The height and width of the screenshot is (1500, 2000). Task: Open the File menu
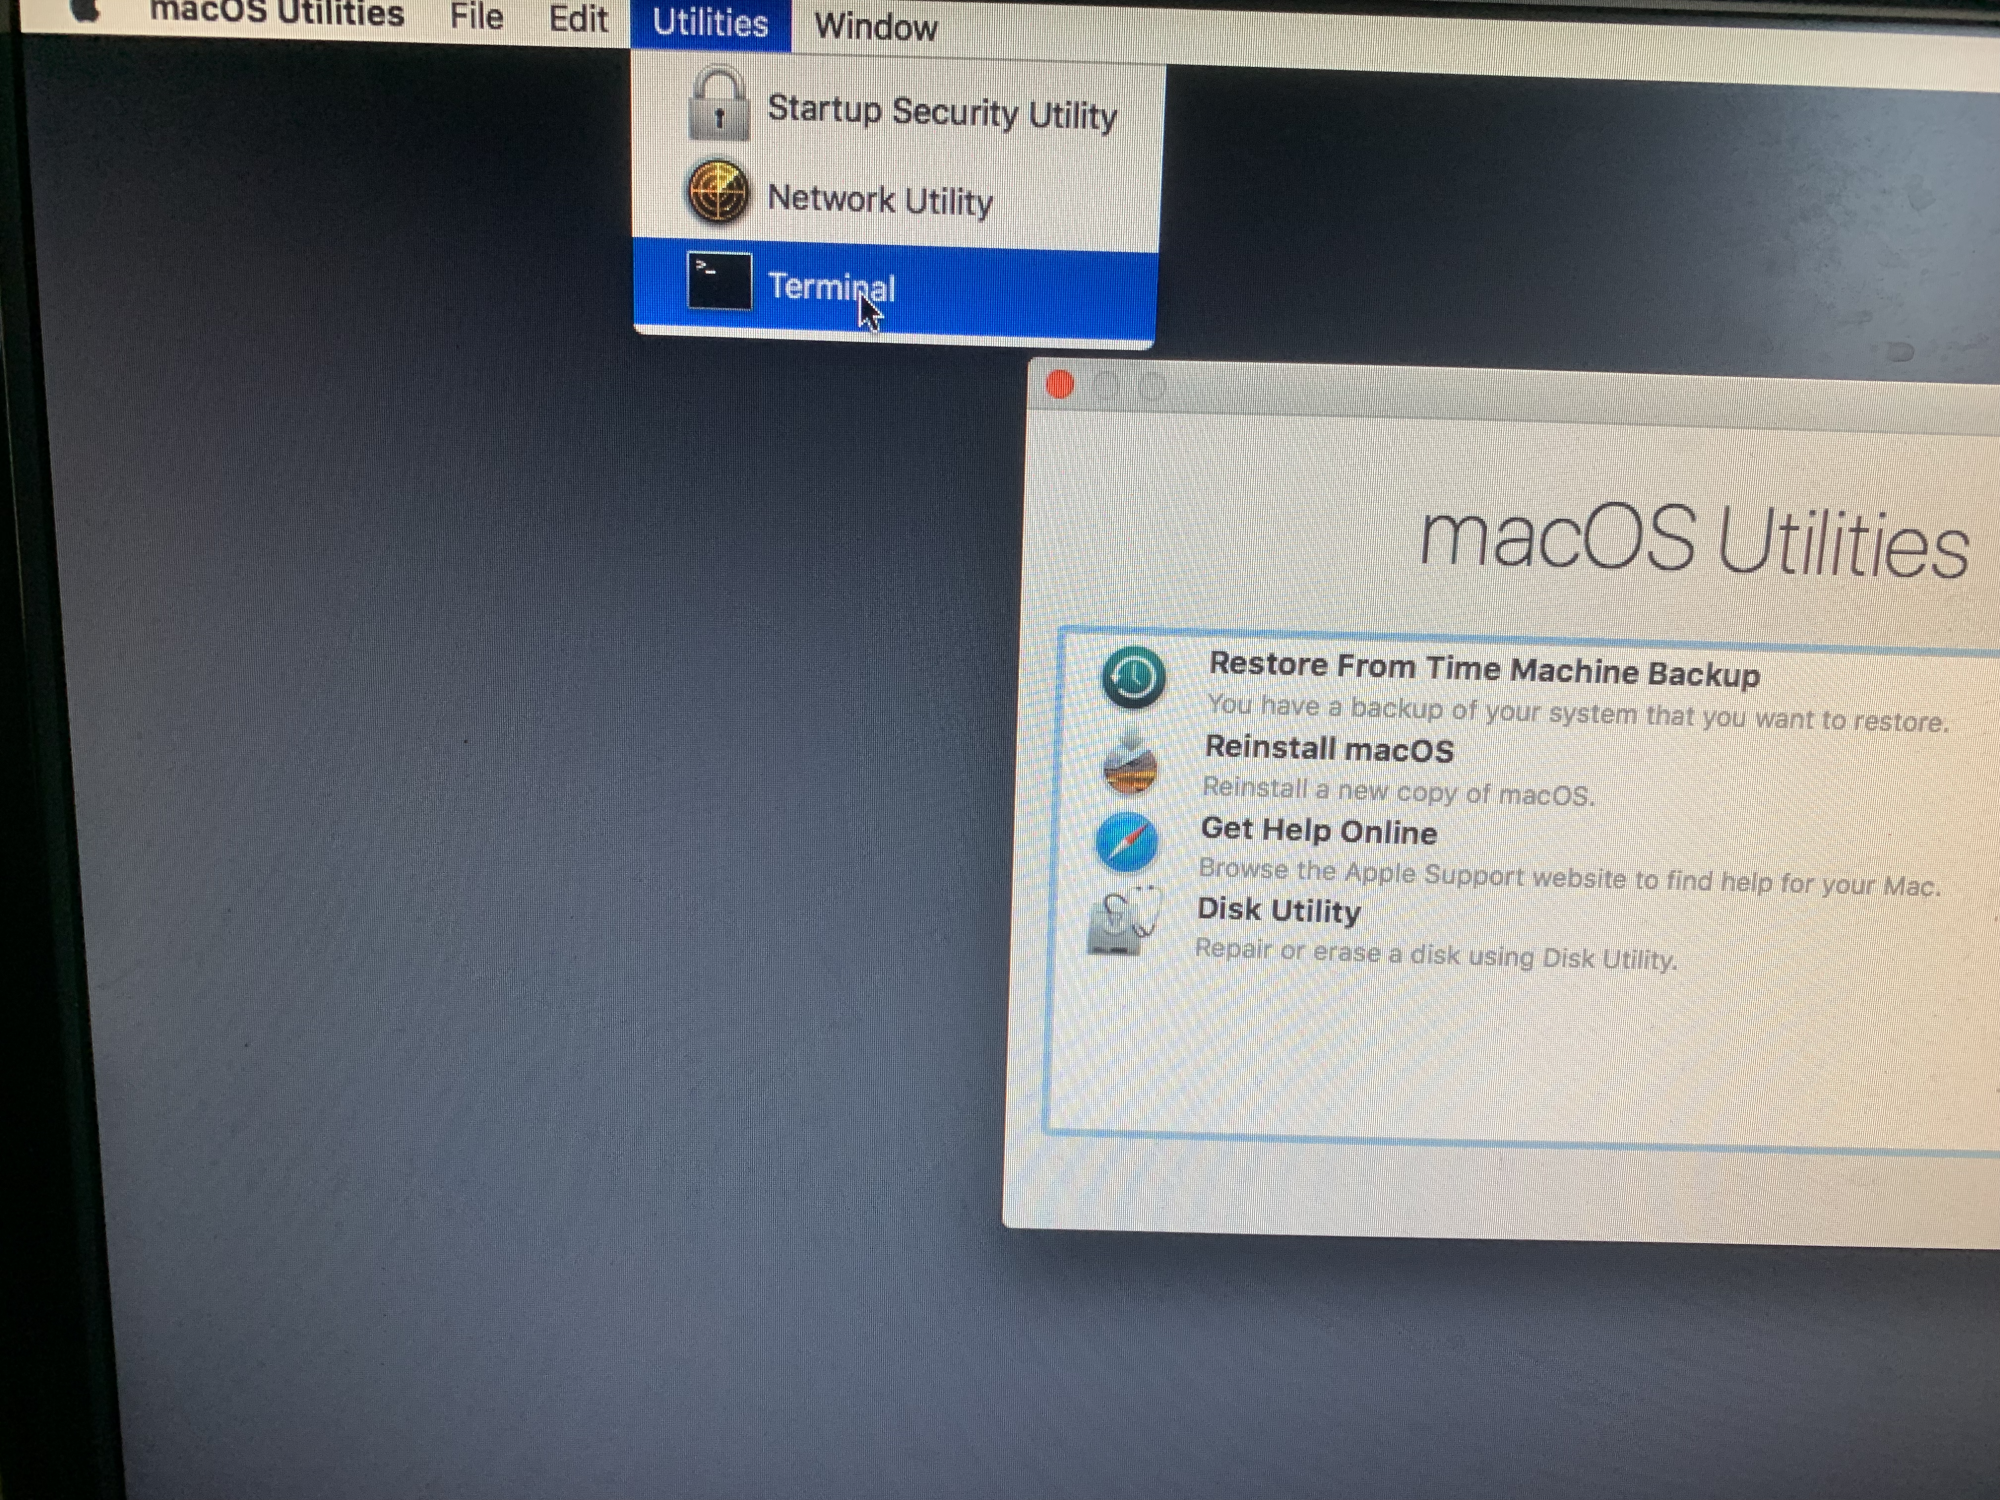tap(476, 16)
